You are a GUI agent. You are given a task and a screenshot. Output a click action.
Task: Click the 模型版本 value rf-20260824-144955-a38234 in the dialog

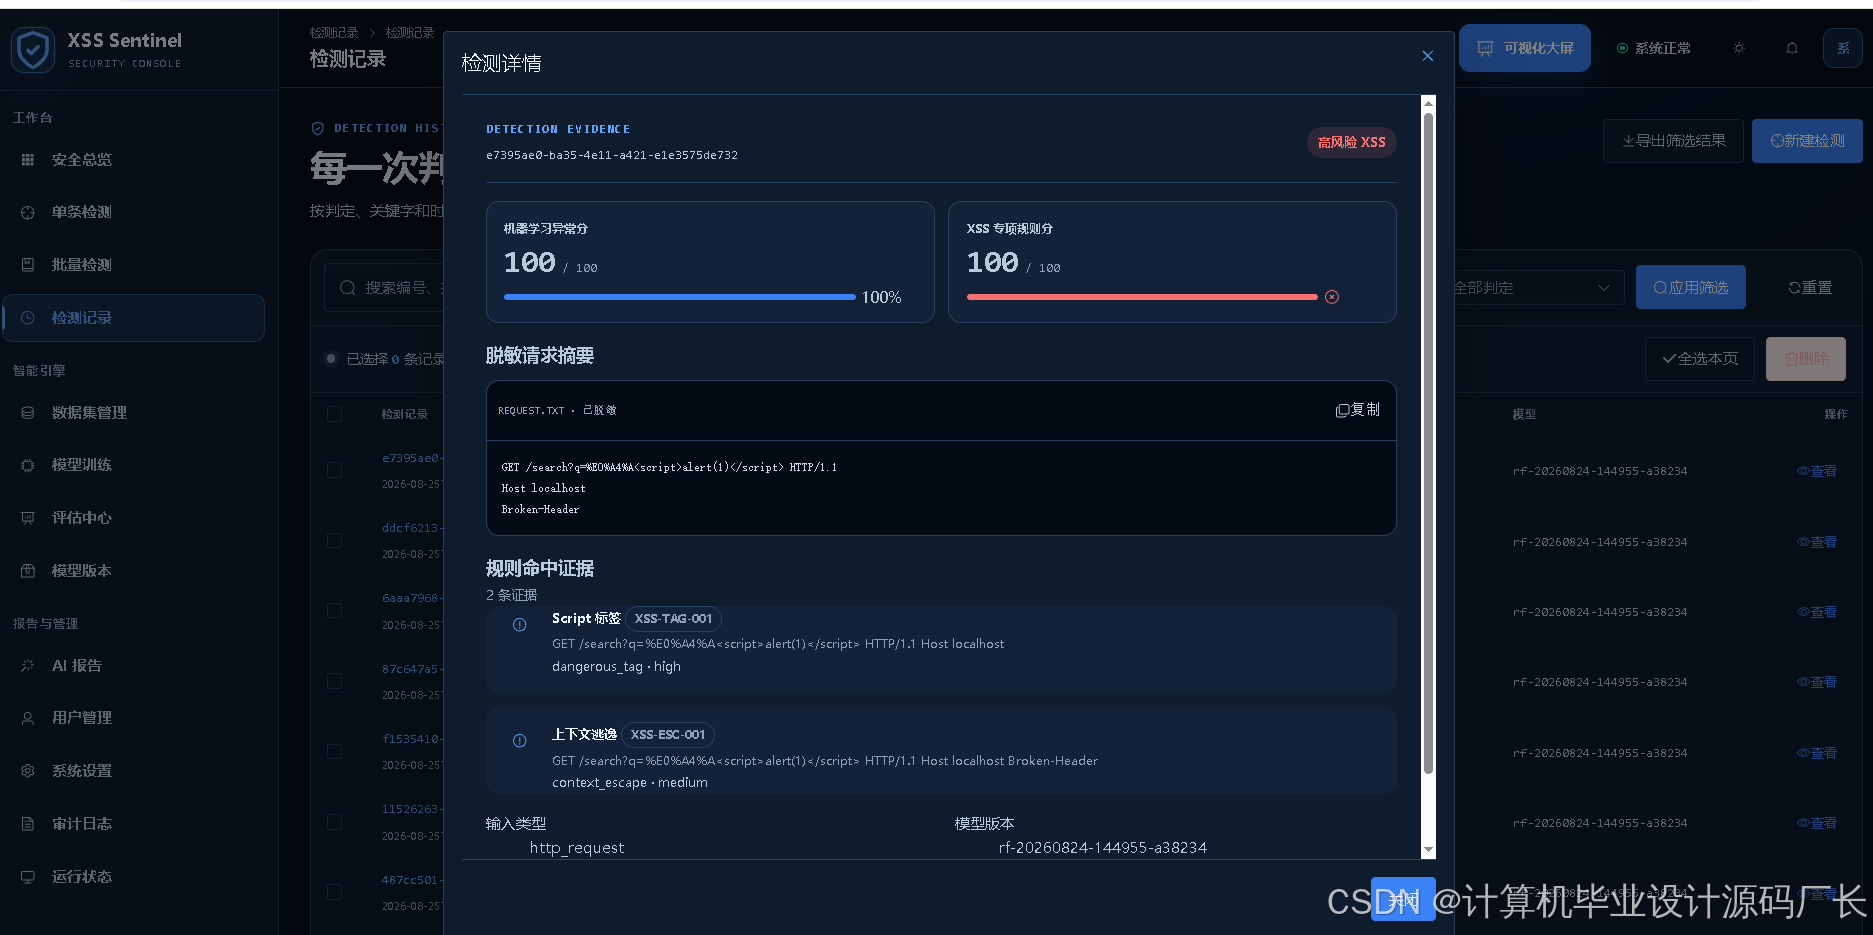(1103, 848)
